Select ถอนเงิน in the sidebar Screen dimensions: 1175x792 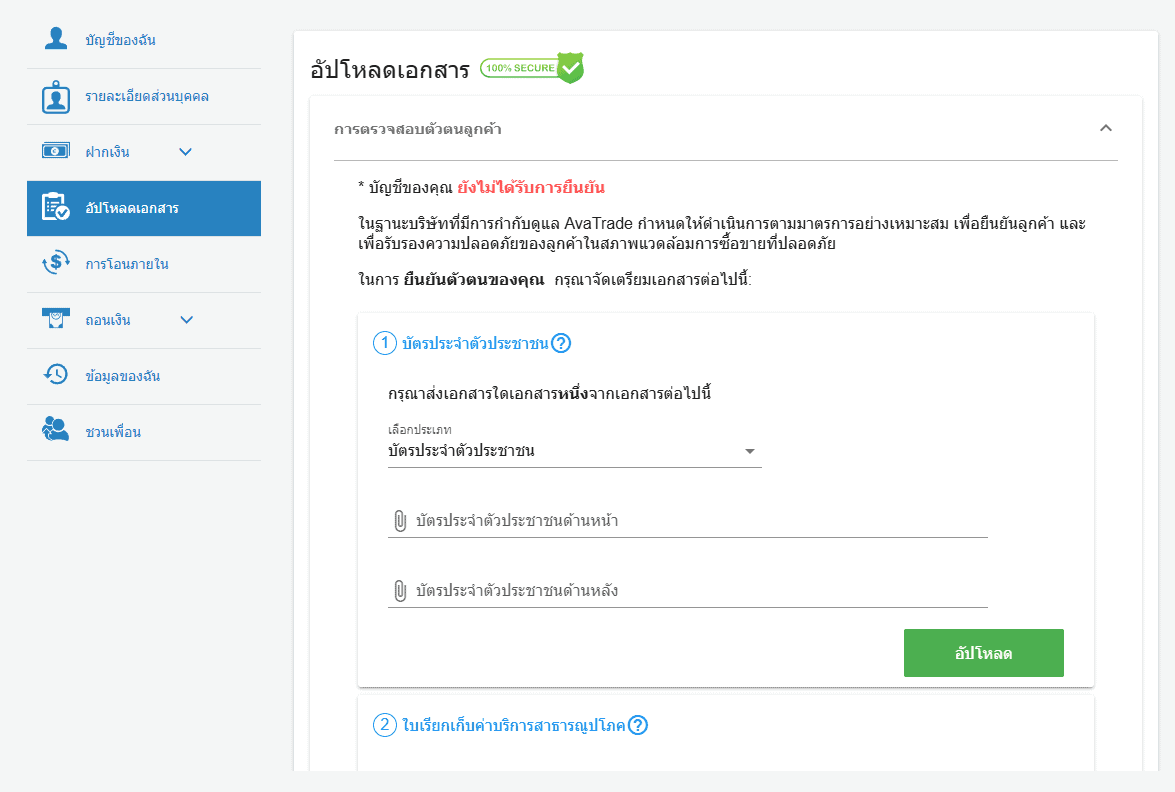coord(144,320)
